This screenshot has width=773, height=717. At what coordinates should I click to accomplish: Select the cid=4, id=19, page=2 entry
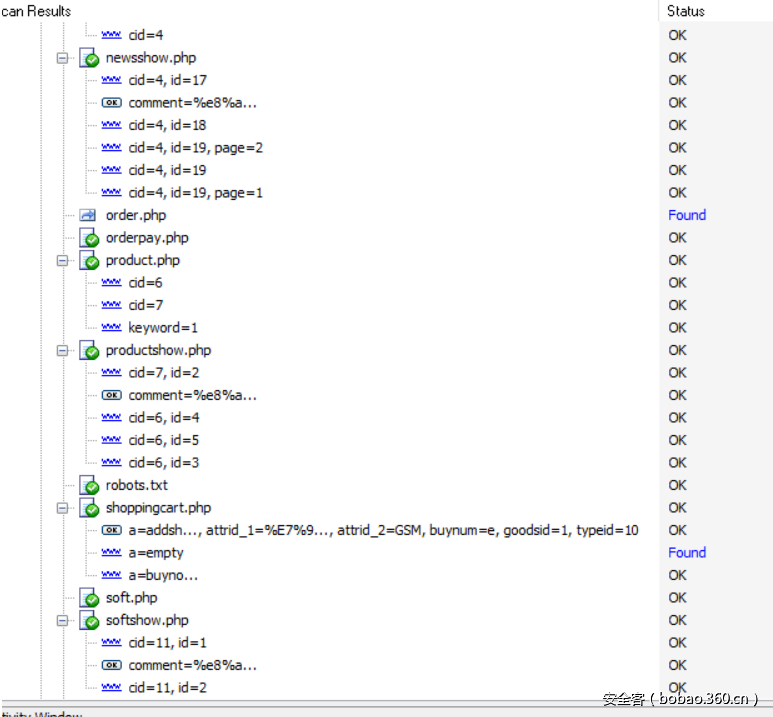(195, 148)
